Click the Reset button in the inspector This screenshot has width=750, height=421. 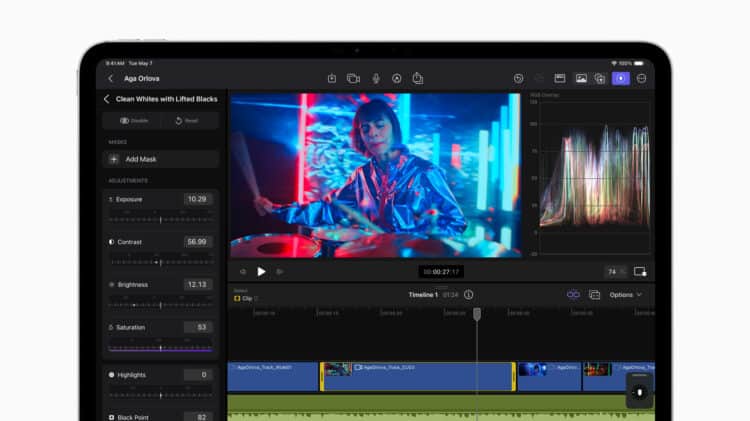tap(187, 120)
